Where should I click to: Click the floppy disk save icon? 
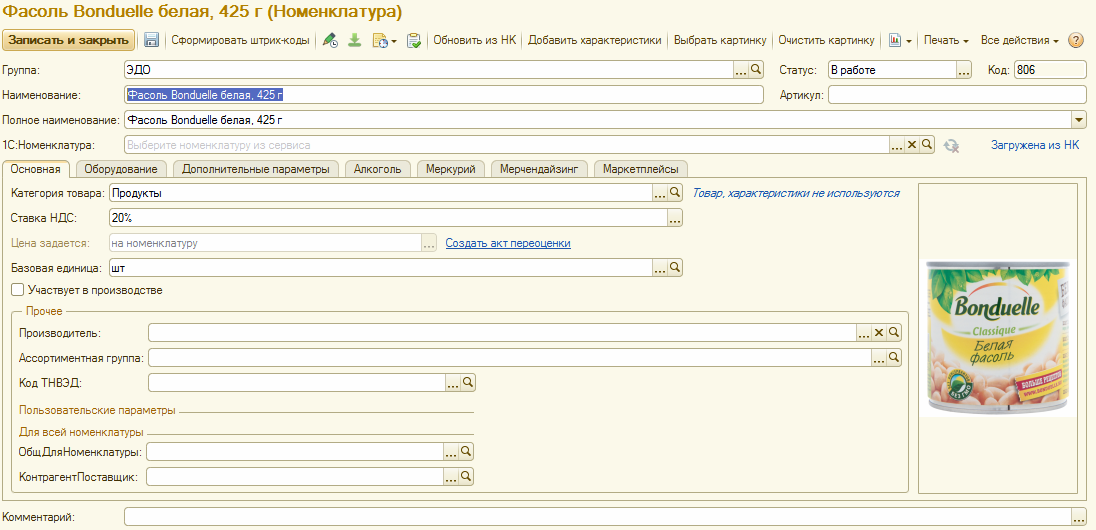click(152, 41)
